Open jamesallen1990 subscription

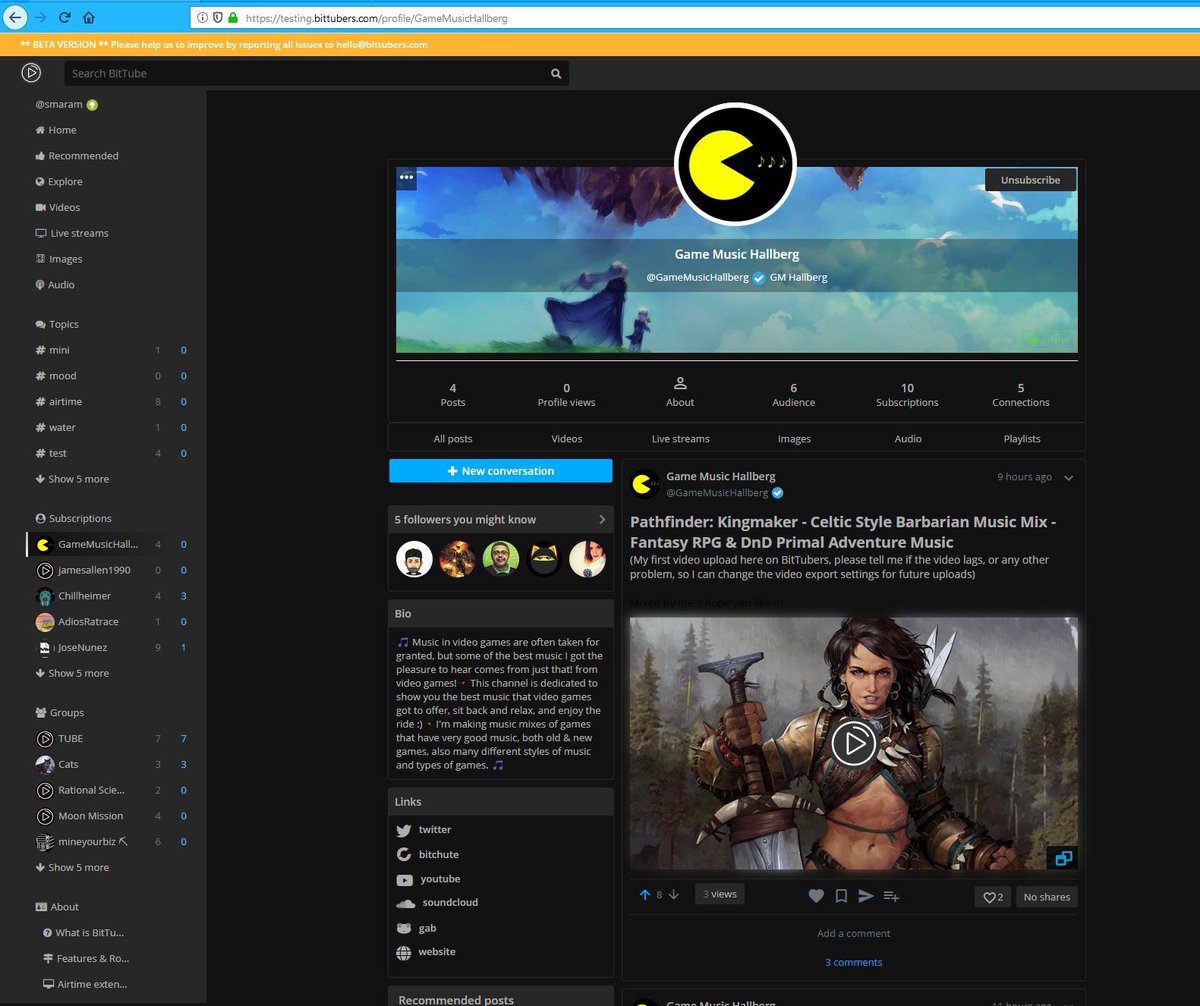tap(83, 570)
